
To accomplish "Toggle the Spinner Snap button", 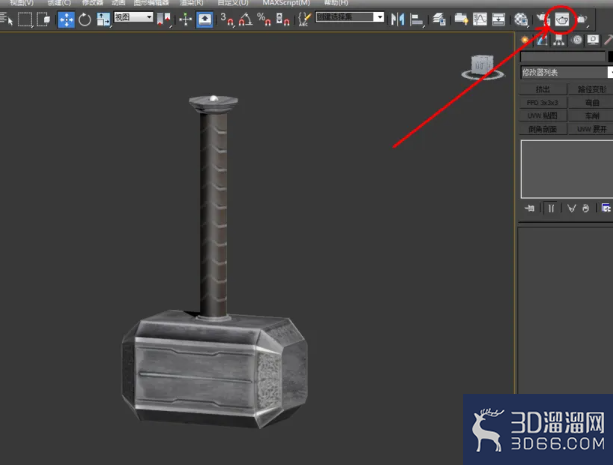I will (x=282, y=19).
